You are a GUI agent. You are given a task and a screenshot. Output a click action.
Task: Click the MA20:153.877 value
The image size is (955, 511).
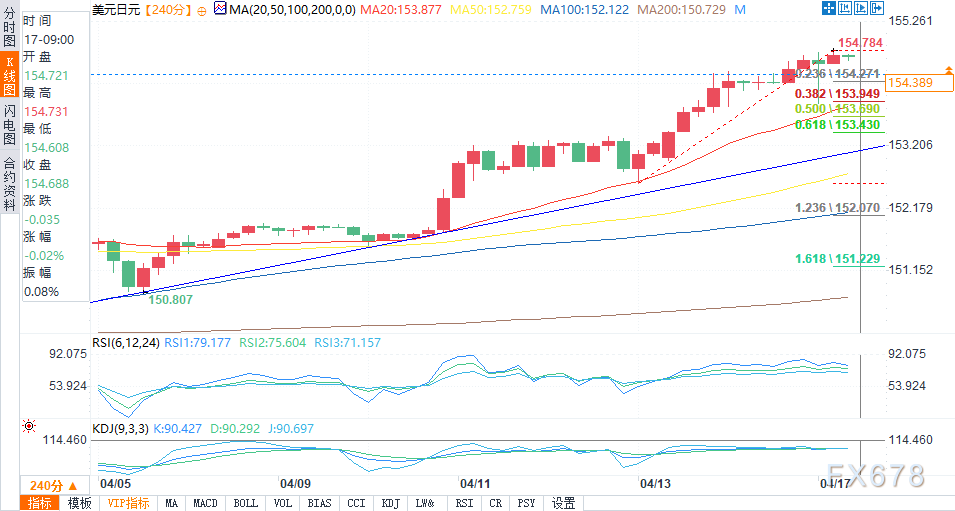tap(401, 10)
